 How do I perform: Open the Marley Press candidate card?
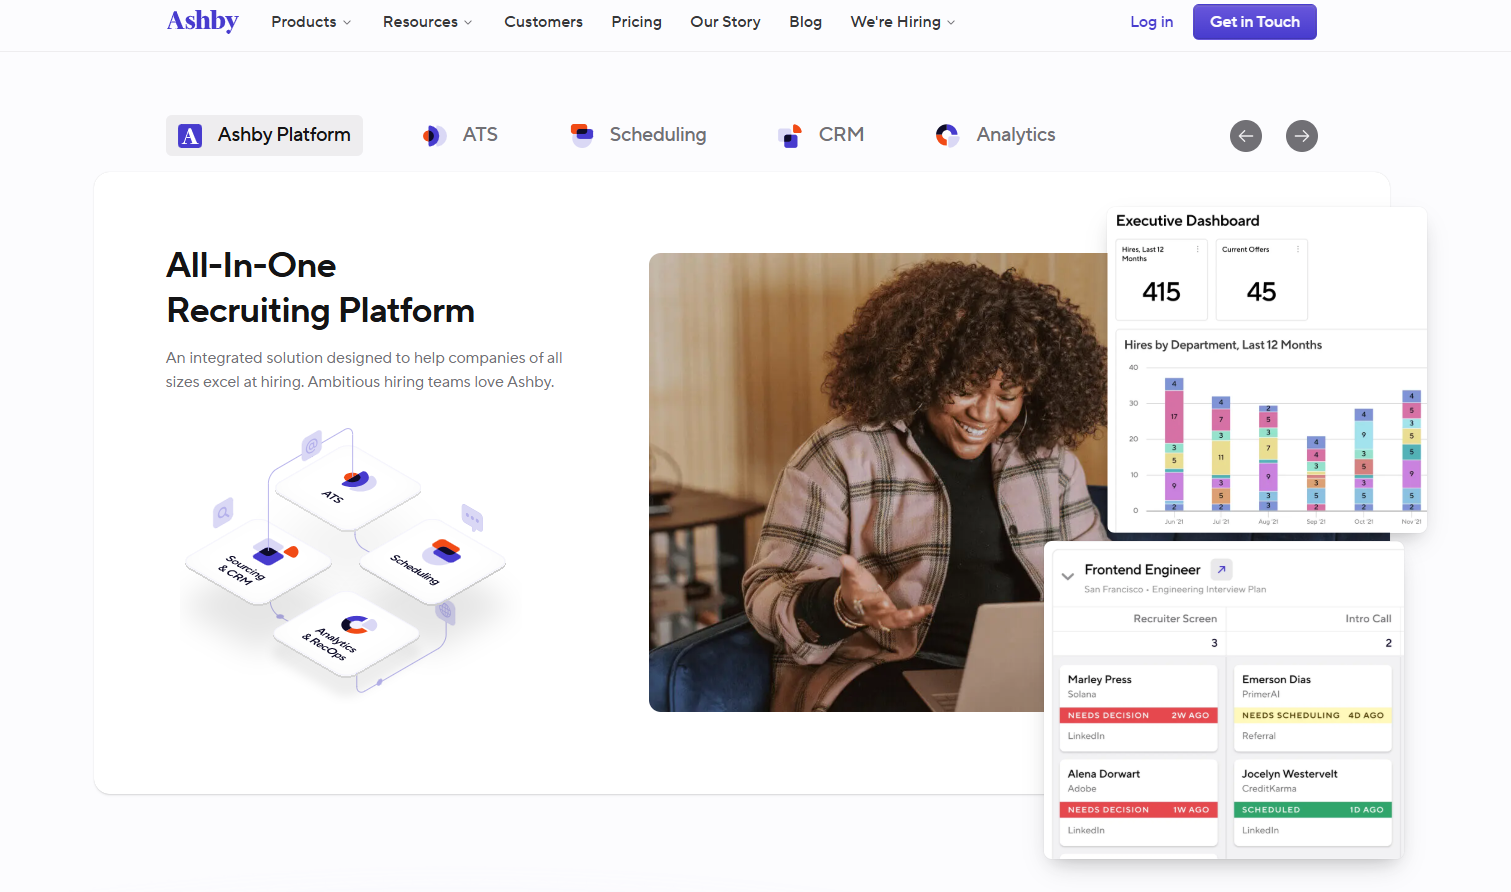[1138, 708]
